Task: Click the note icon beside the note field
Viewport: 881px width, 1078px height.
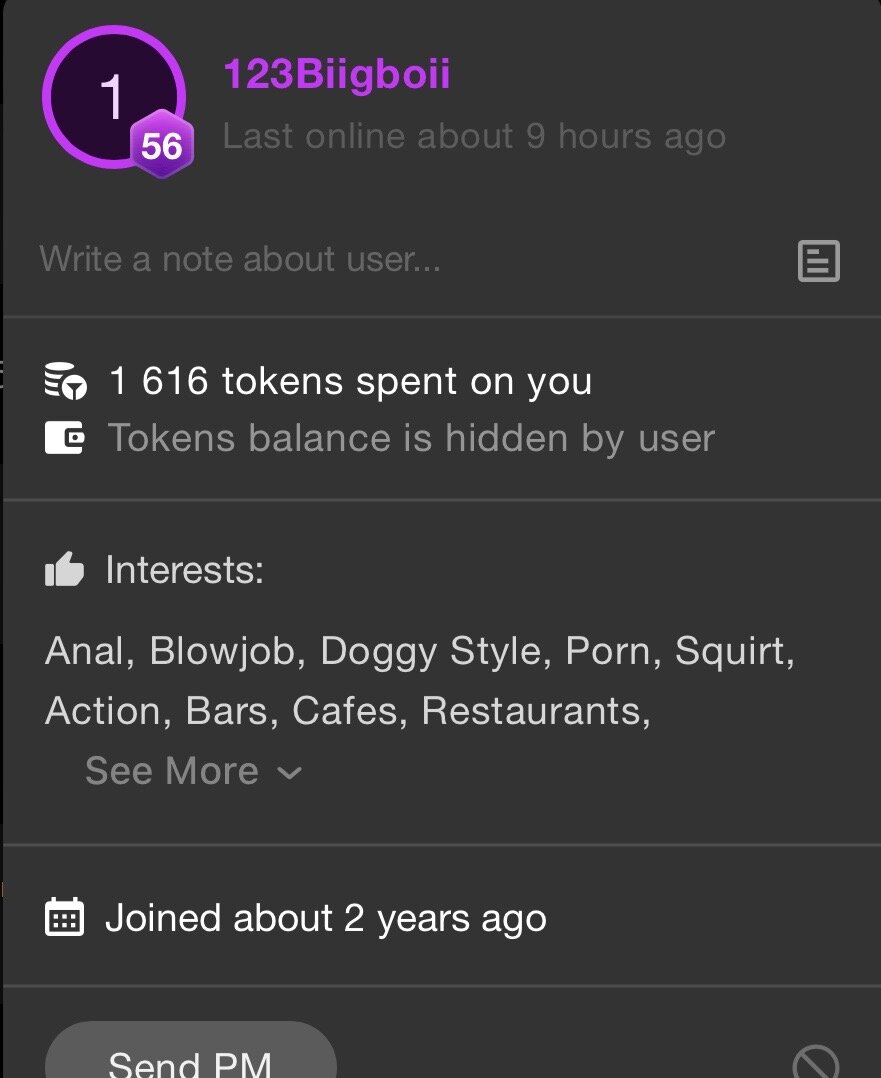Action: click(x=818, y=261)
